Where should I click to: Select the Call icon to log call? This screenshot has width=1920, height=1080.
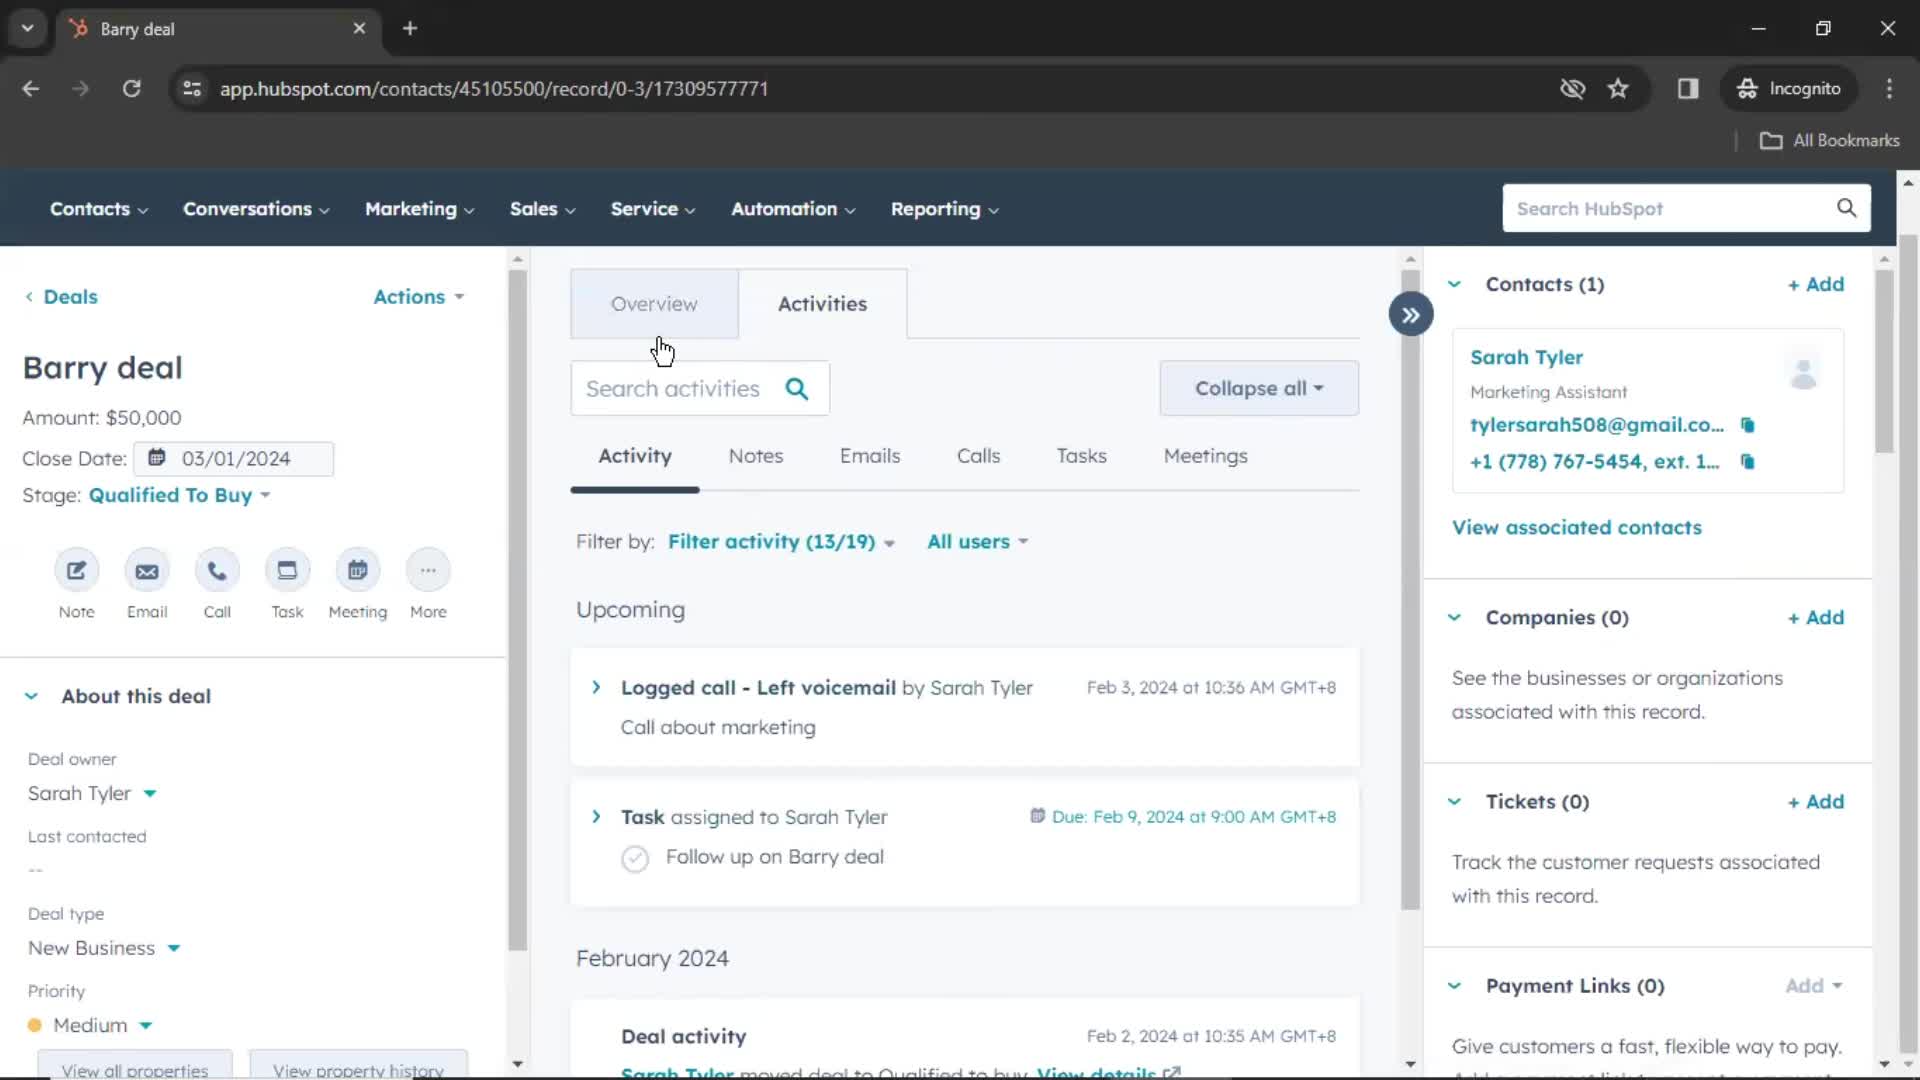tap(216, 570)
